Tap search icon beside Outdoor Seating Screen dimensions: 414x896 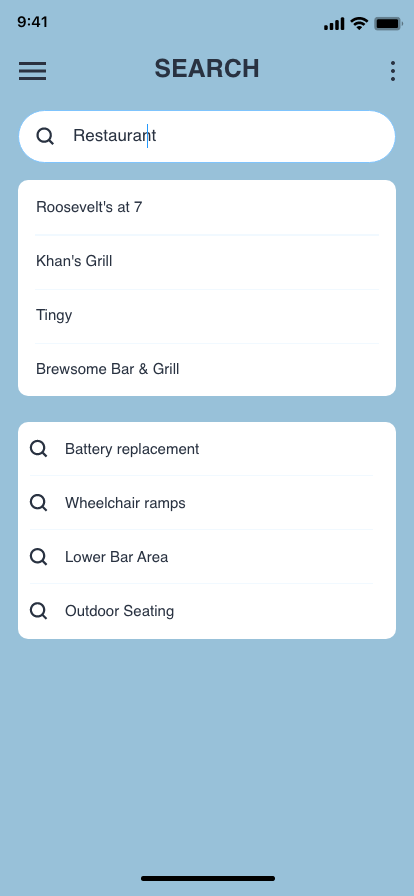point(38,611)
